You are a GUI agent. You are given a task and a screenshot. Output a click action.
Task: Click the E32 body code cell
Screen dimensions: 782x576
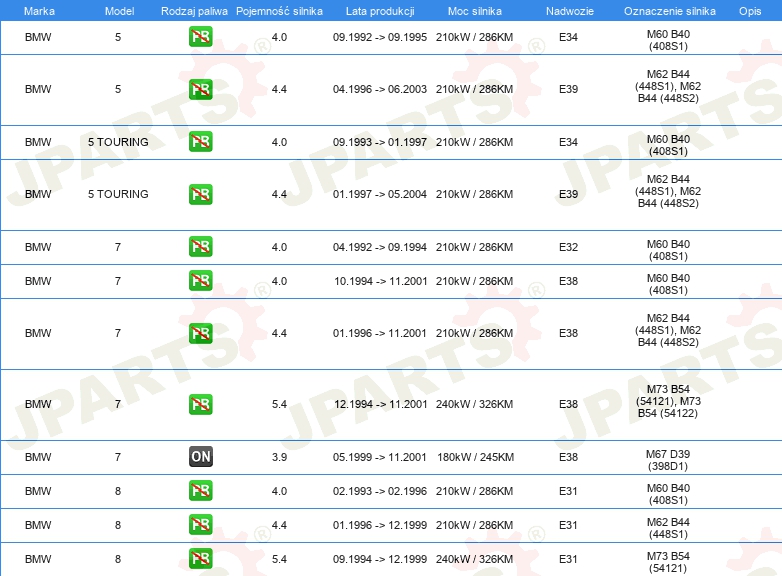[x=568, y=247]
